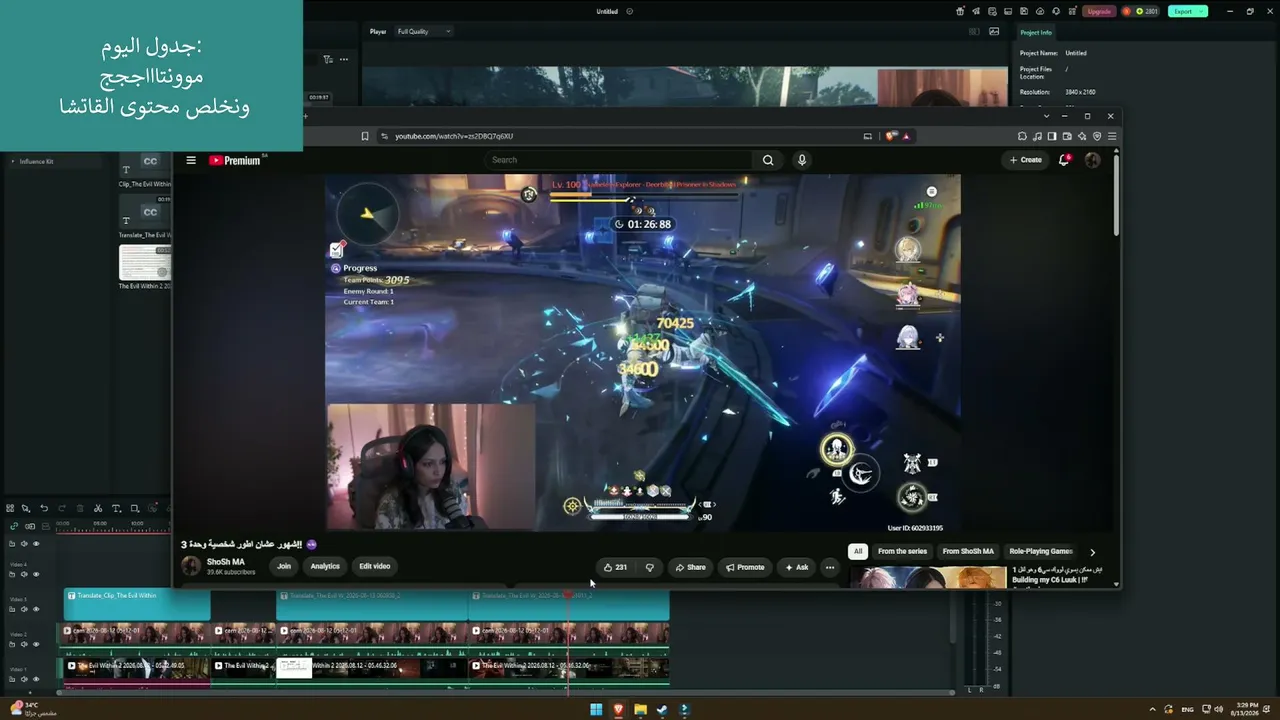Click the Join button under the video
1280x720 pixels.
[x=284, y=566]
